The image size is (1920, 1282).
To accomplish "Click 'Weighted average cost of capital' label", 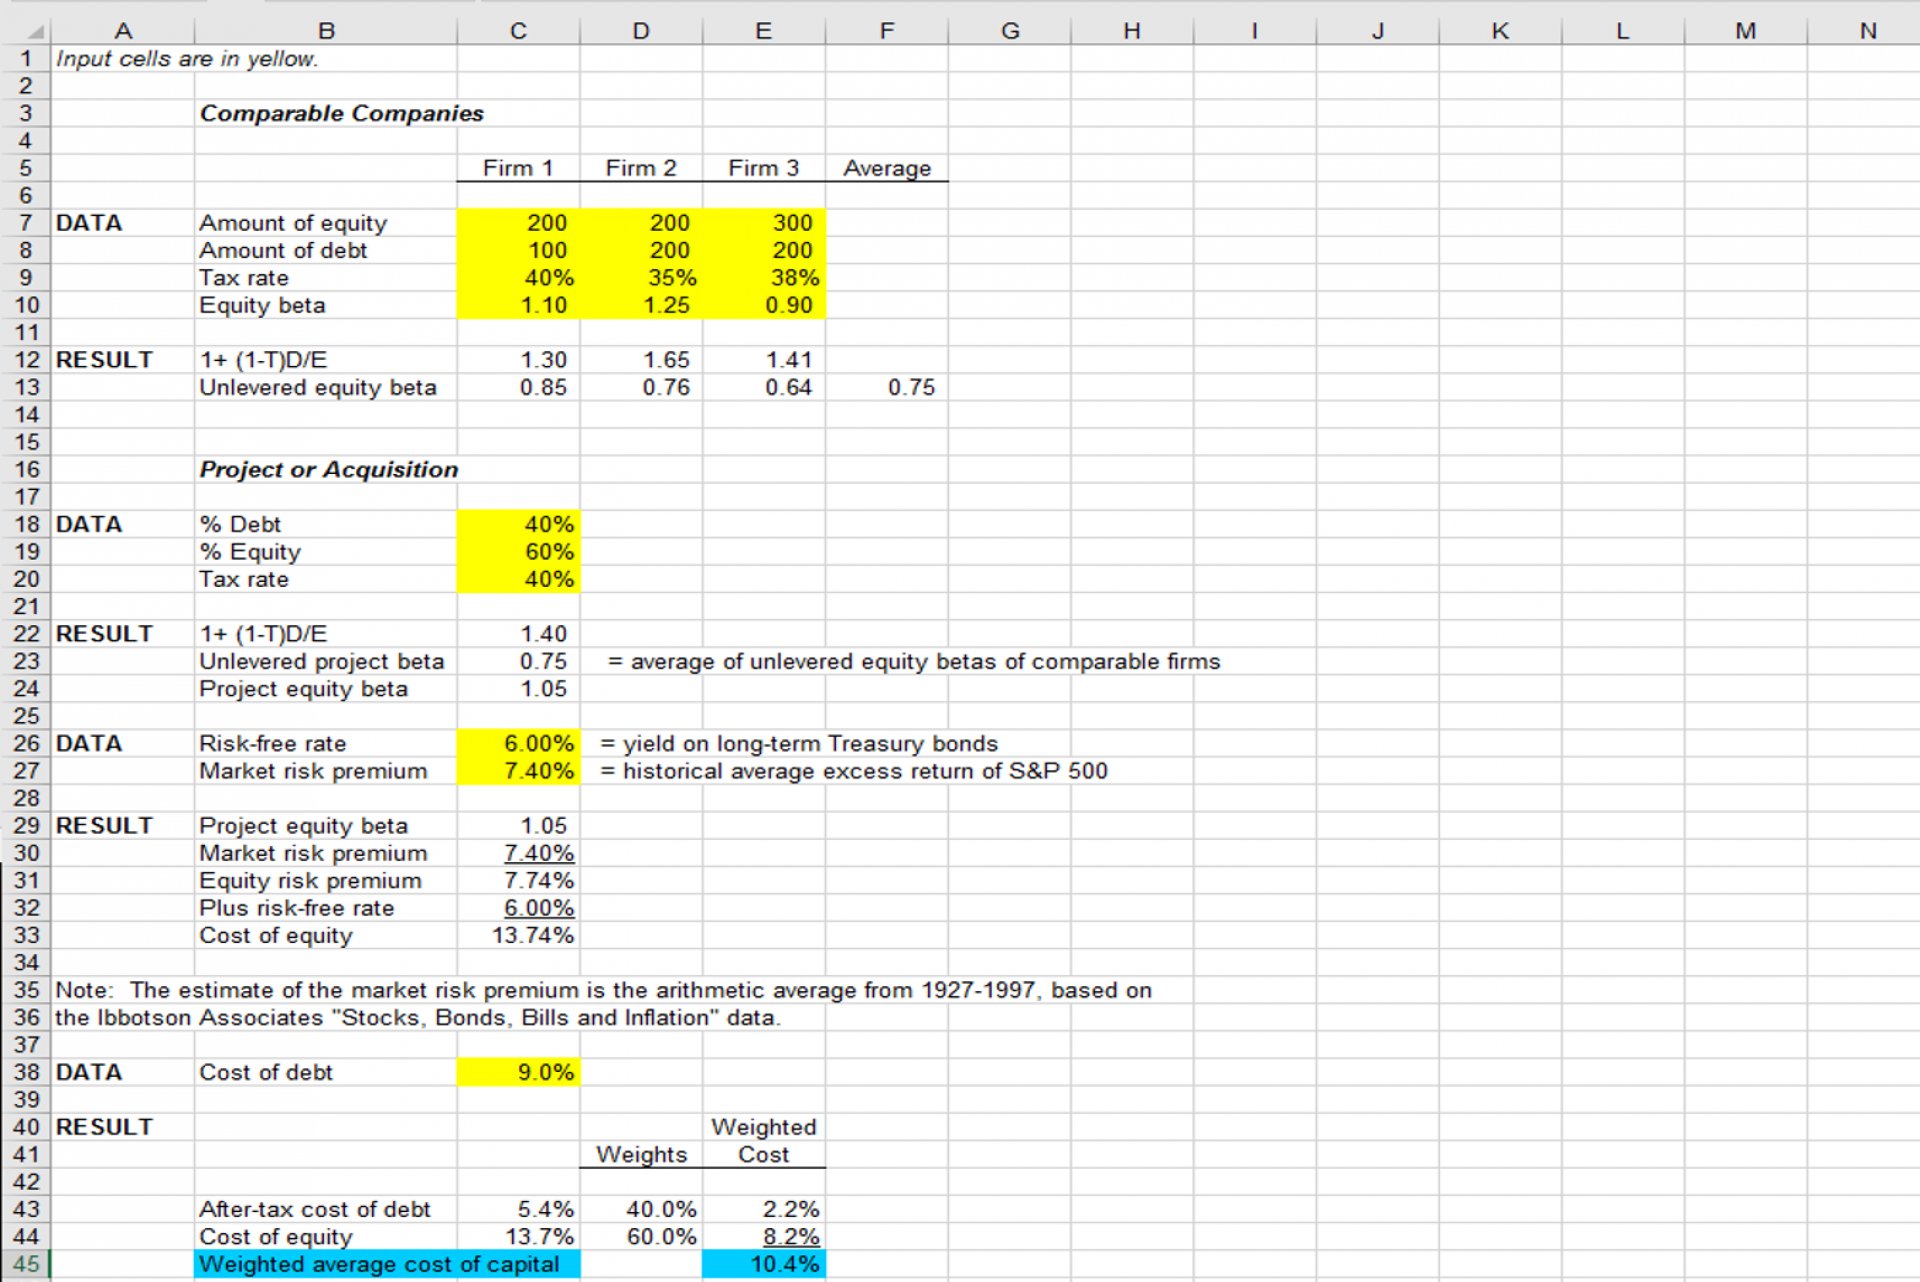I will [x=379, y=1264].
